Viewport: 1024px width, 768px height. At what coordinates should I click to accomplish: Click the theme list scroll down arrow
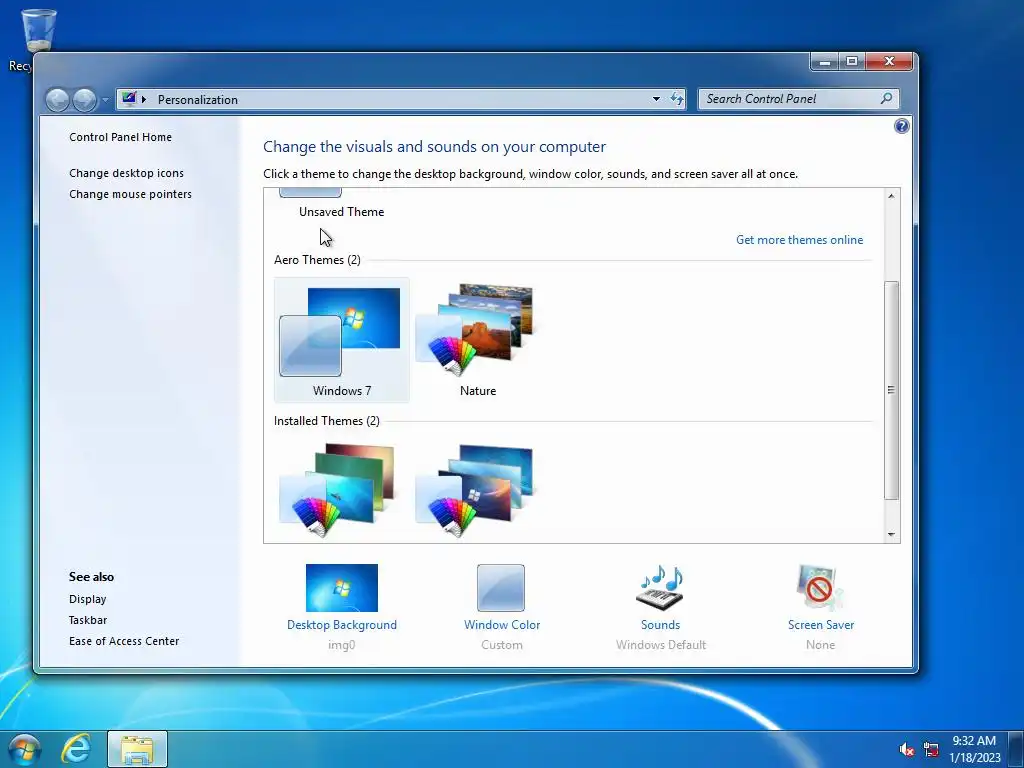pos(891,535)
